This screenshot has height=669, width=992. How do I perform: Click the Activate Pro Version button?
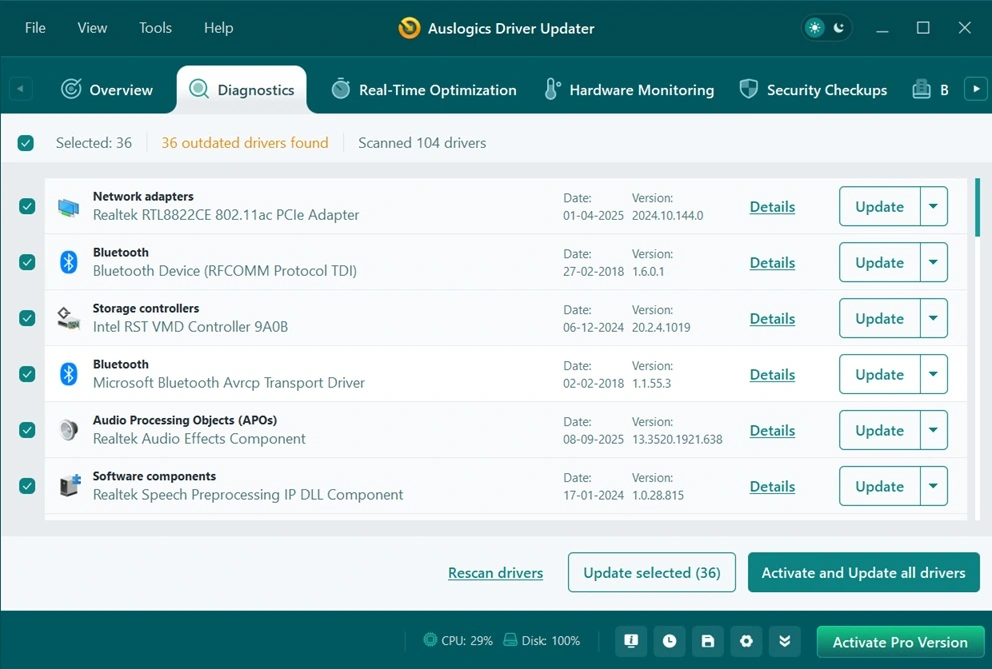coord(900,642)
